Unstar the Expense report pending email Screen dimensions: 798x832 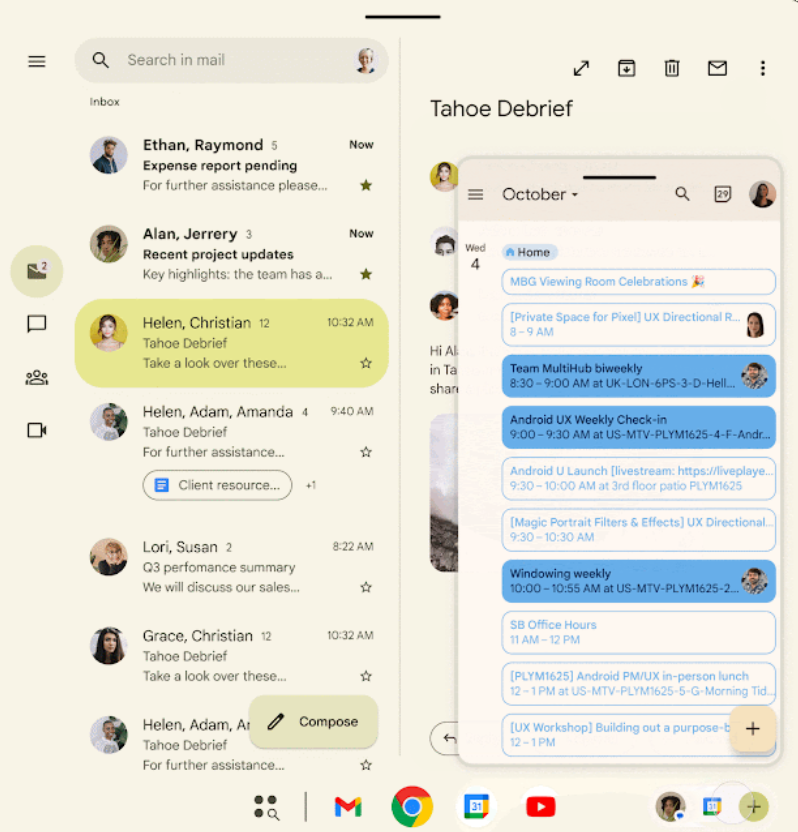tap(366, 185)
